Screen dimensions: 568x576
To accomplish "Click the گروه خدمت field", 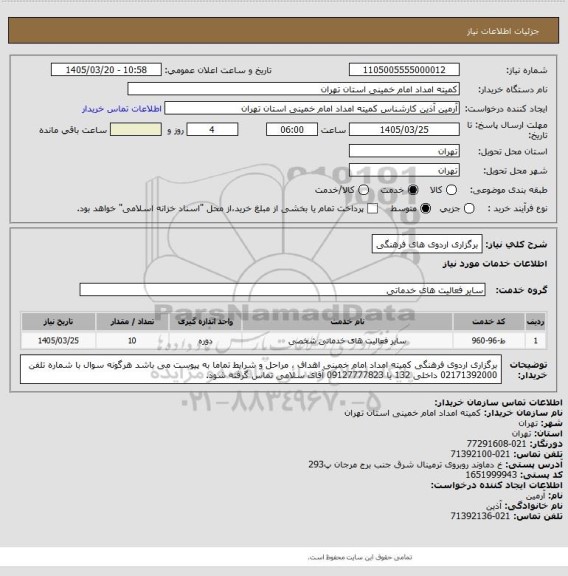I will [x=282, y=290].
